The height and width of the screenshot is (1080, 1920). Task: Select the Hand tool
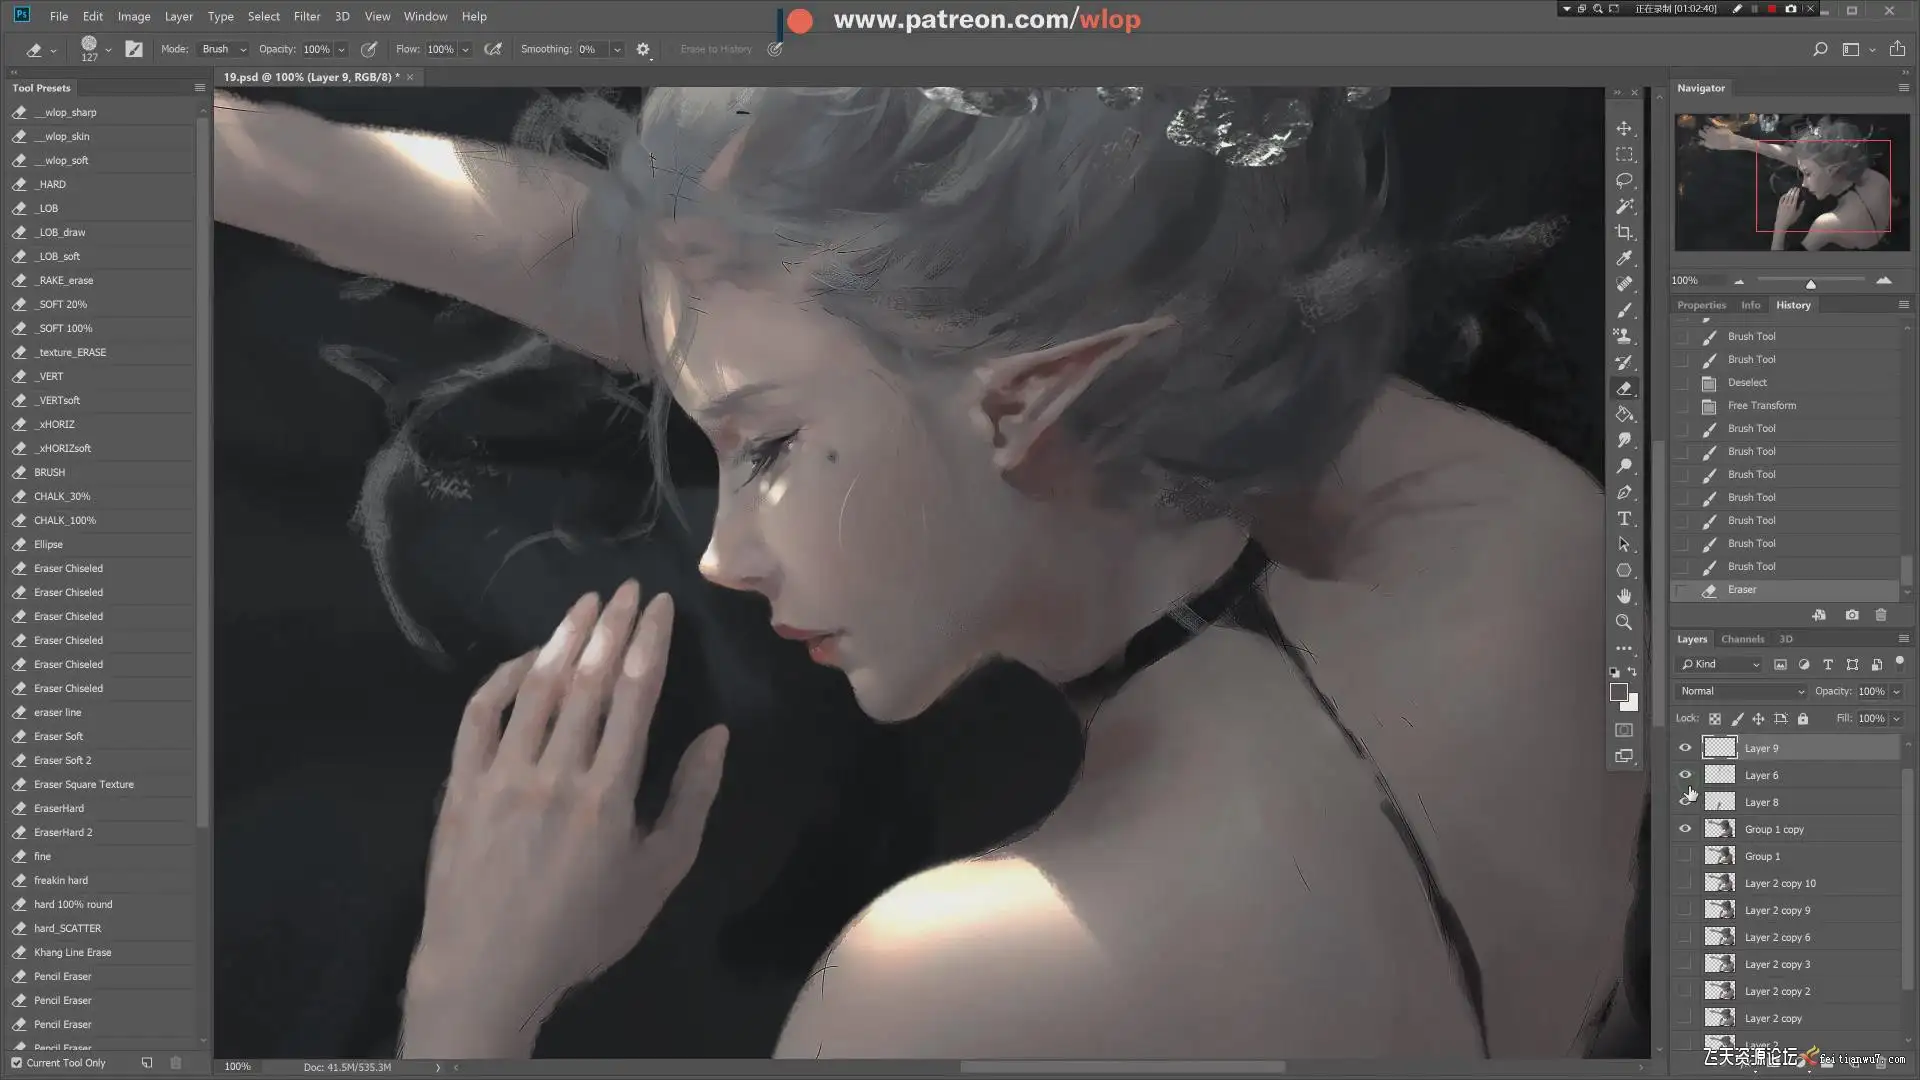click(1624, 596)
